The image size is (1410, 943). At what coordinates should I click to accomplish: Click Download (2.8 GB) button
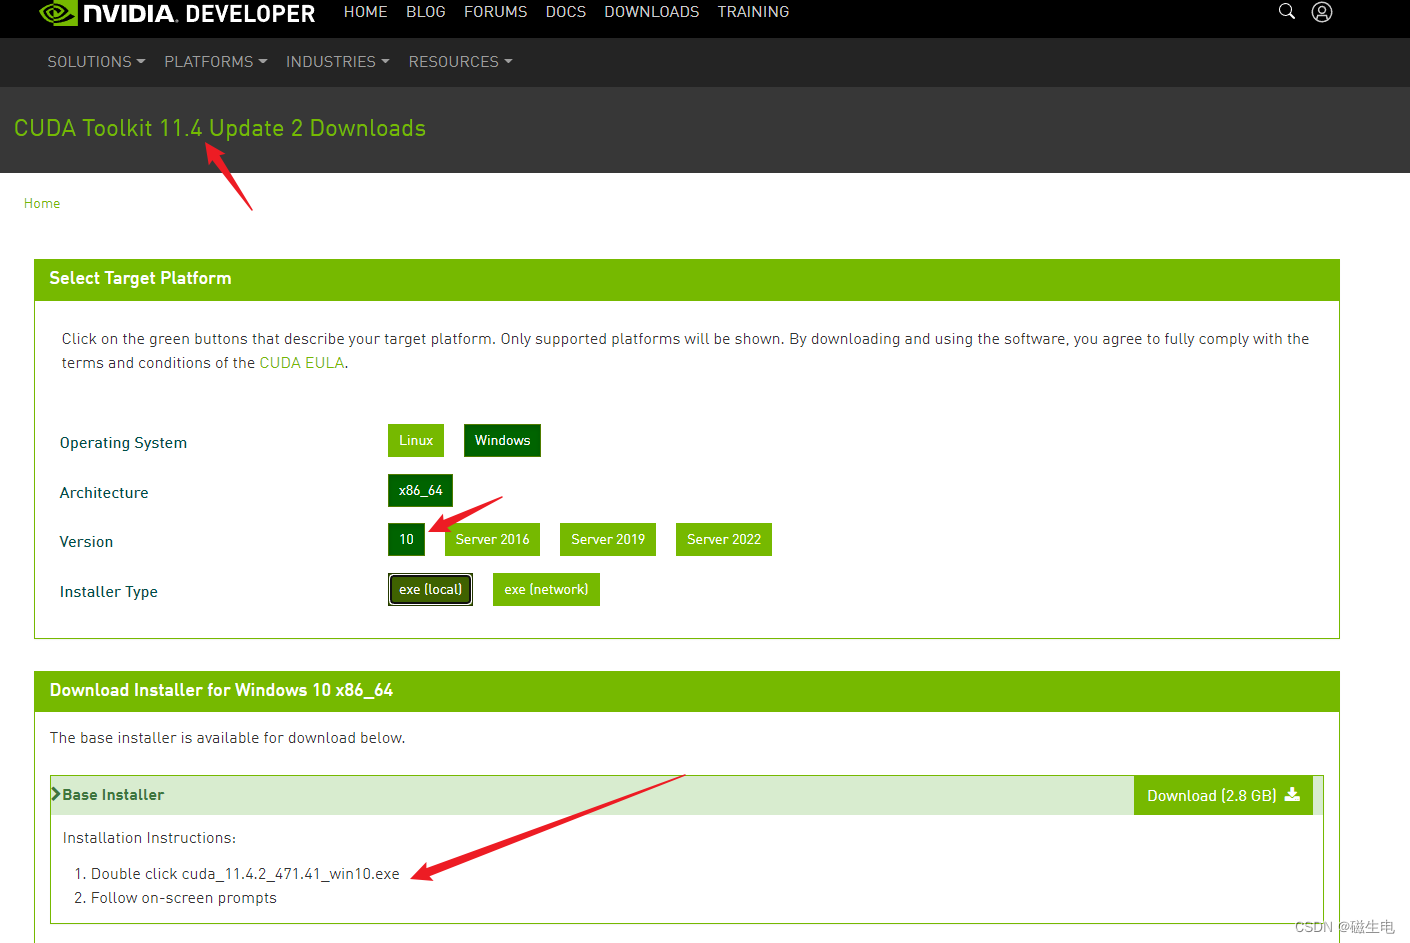(1223, 795)
